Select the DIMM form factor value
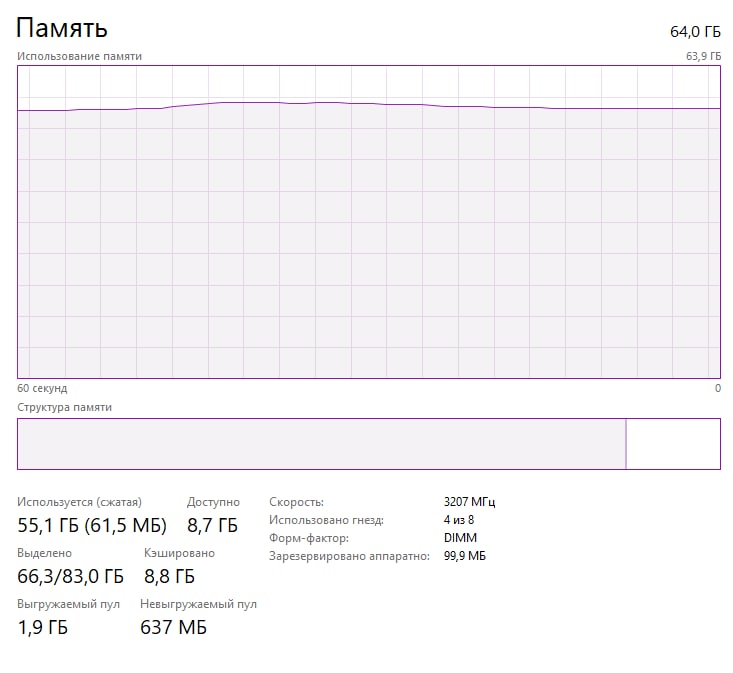 pos(460,538)
